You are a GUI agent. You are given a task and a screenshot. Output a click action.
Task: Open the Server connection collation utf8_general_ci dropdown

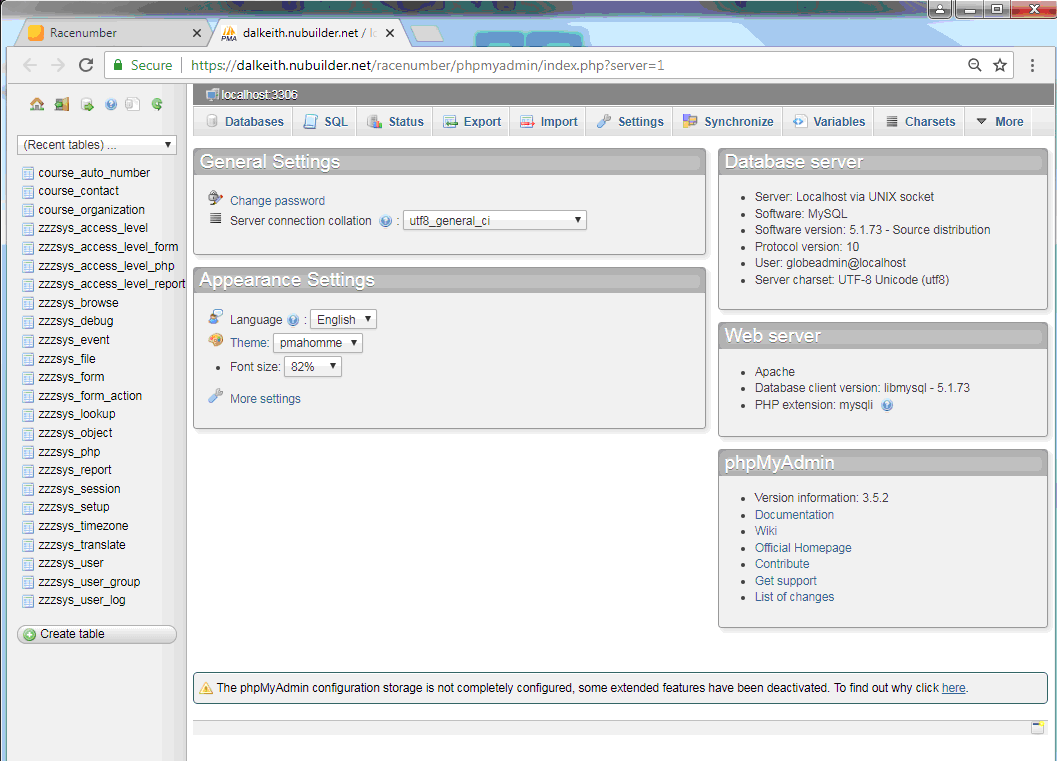(x=495, y=220)
